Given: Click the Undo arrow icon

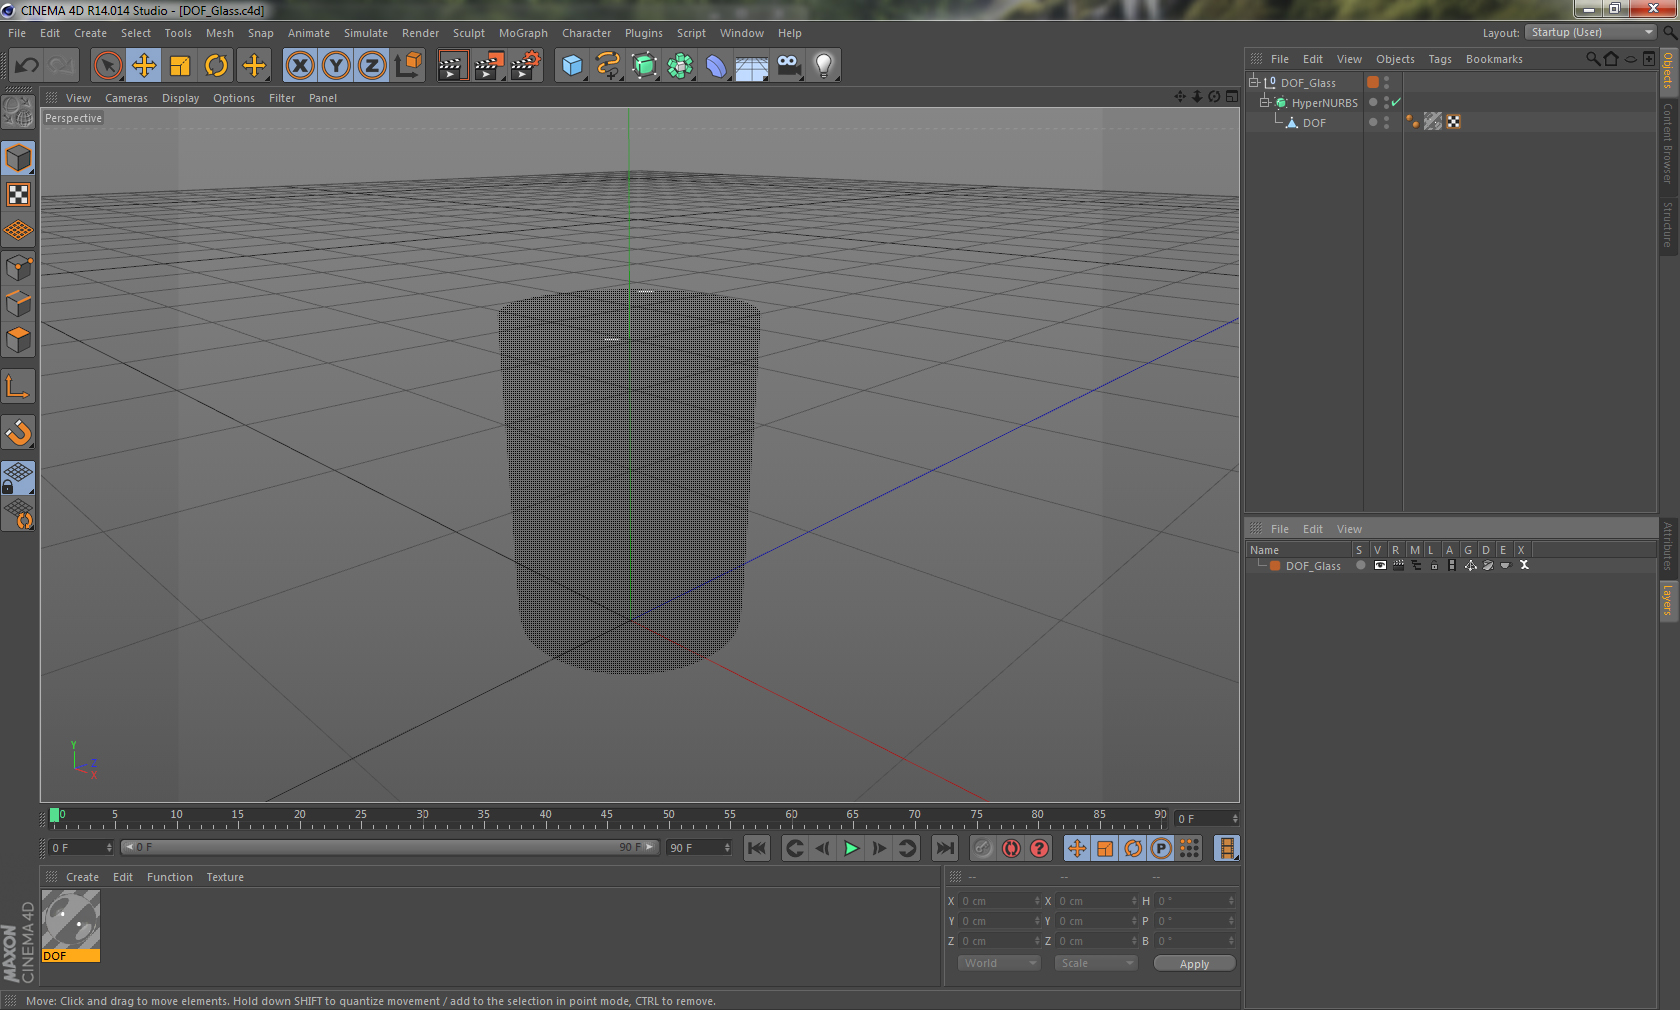Looking at the screenshot, I should click(26, 66).
